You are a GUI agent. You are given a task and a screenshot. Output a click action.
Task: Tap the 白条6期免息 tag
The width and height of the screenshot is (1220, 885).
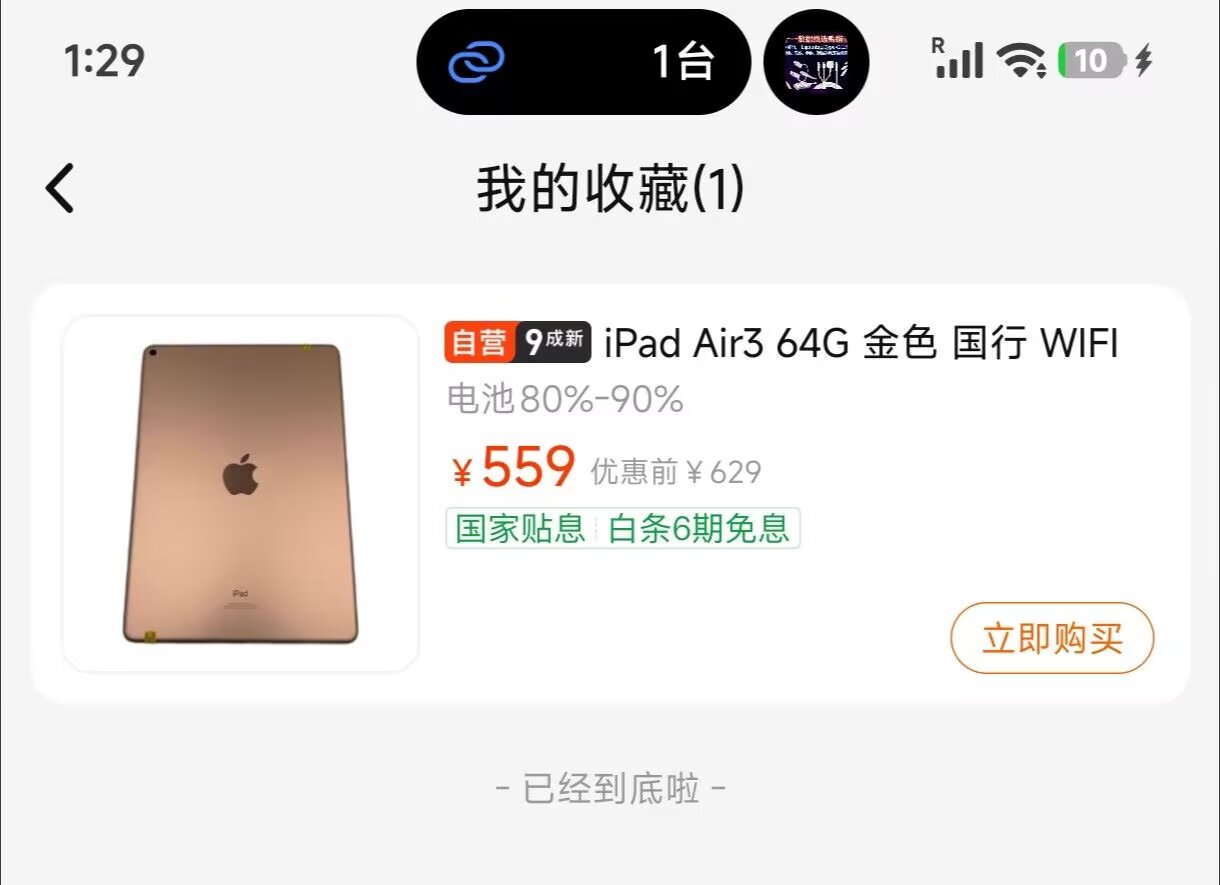click(x=699, y=528)
